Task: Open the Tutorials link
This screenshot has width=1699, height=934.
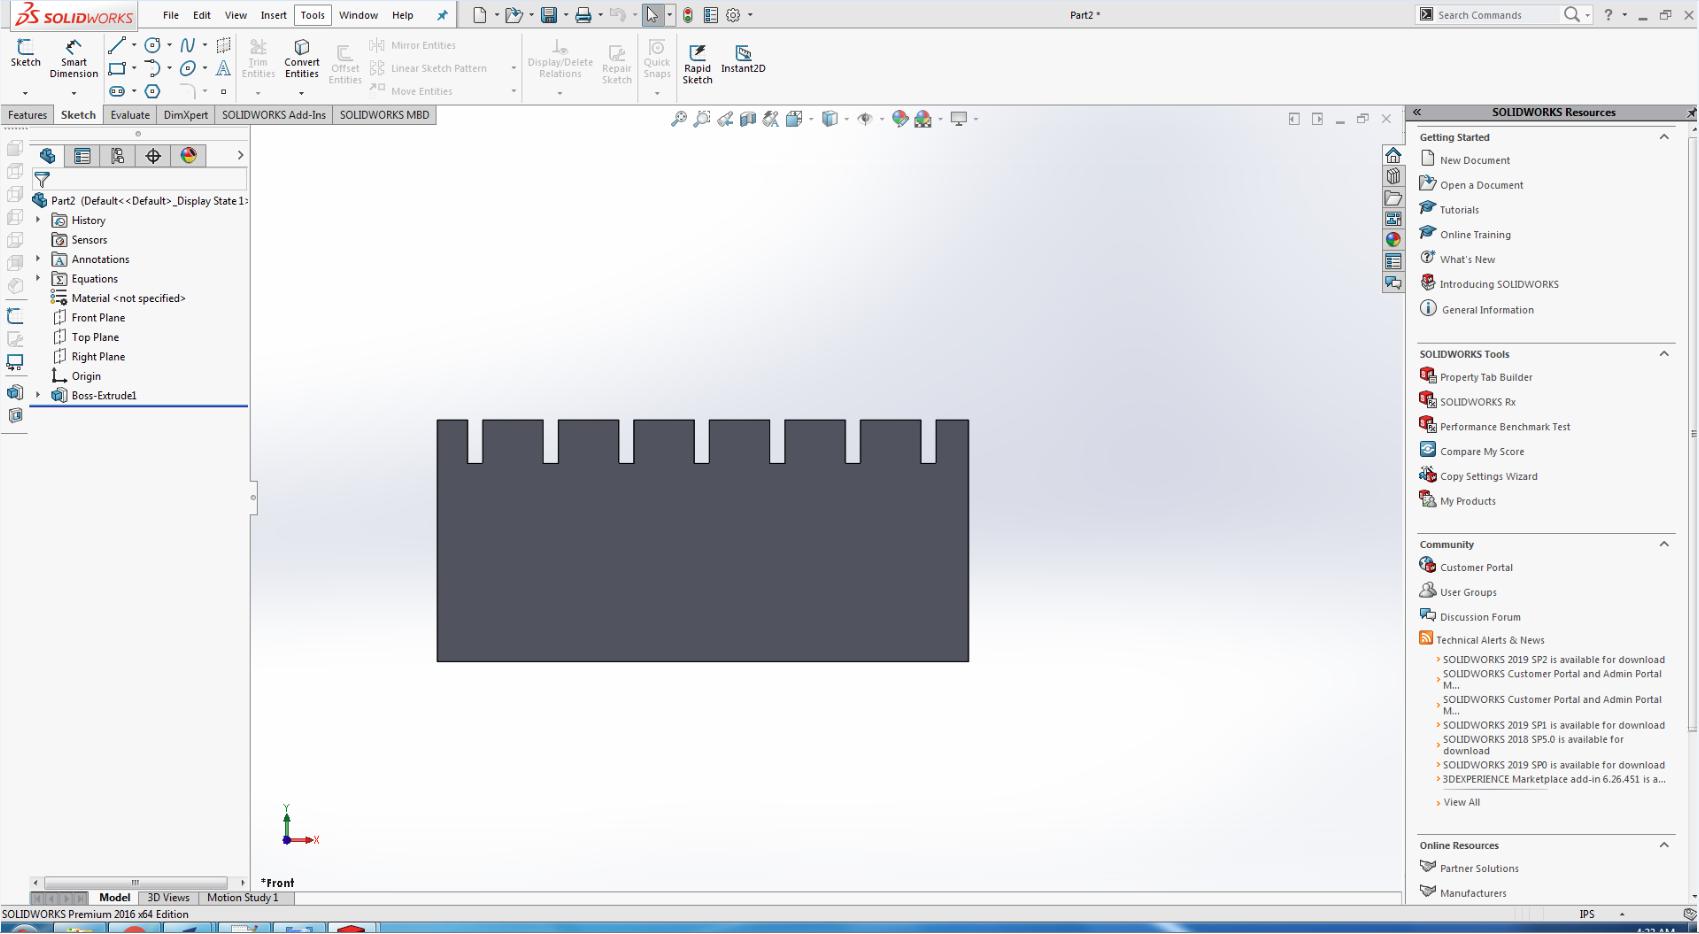Action: coord(1459,210)
